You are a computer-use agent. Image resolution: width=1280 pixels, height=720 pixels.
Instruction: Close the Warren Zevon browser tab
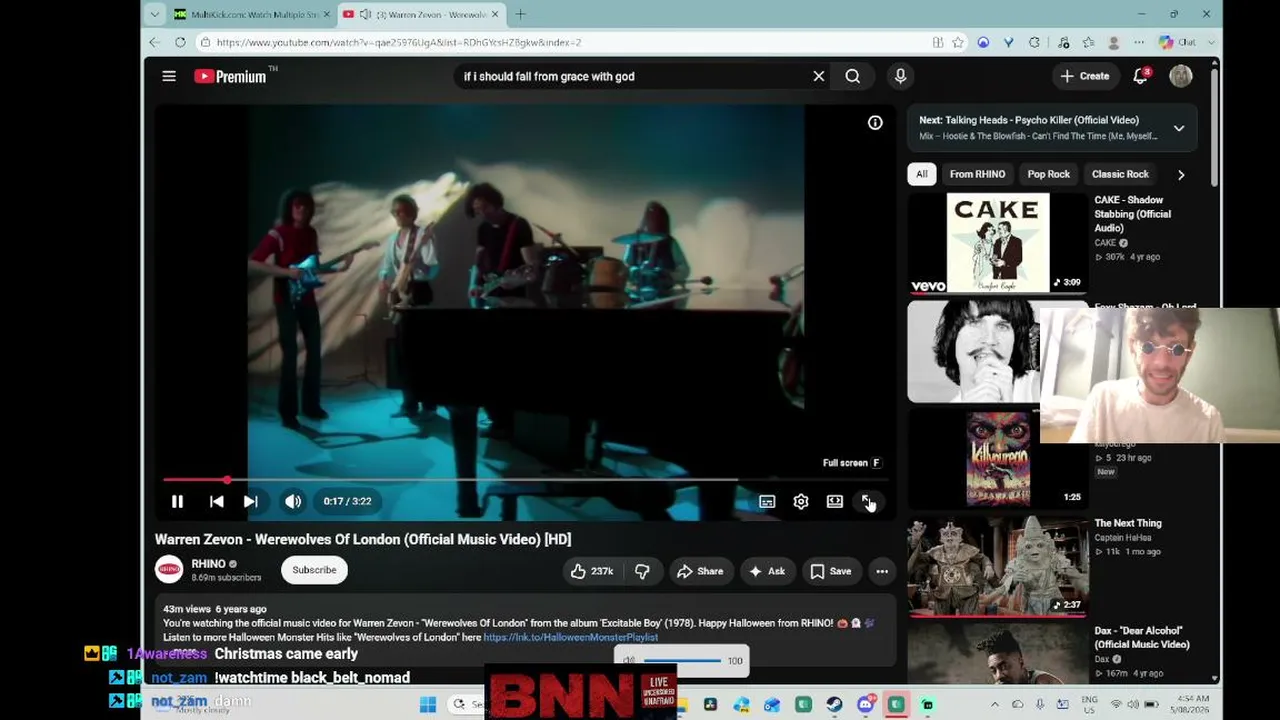pos(495,14)
